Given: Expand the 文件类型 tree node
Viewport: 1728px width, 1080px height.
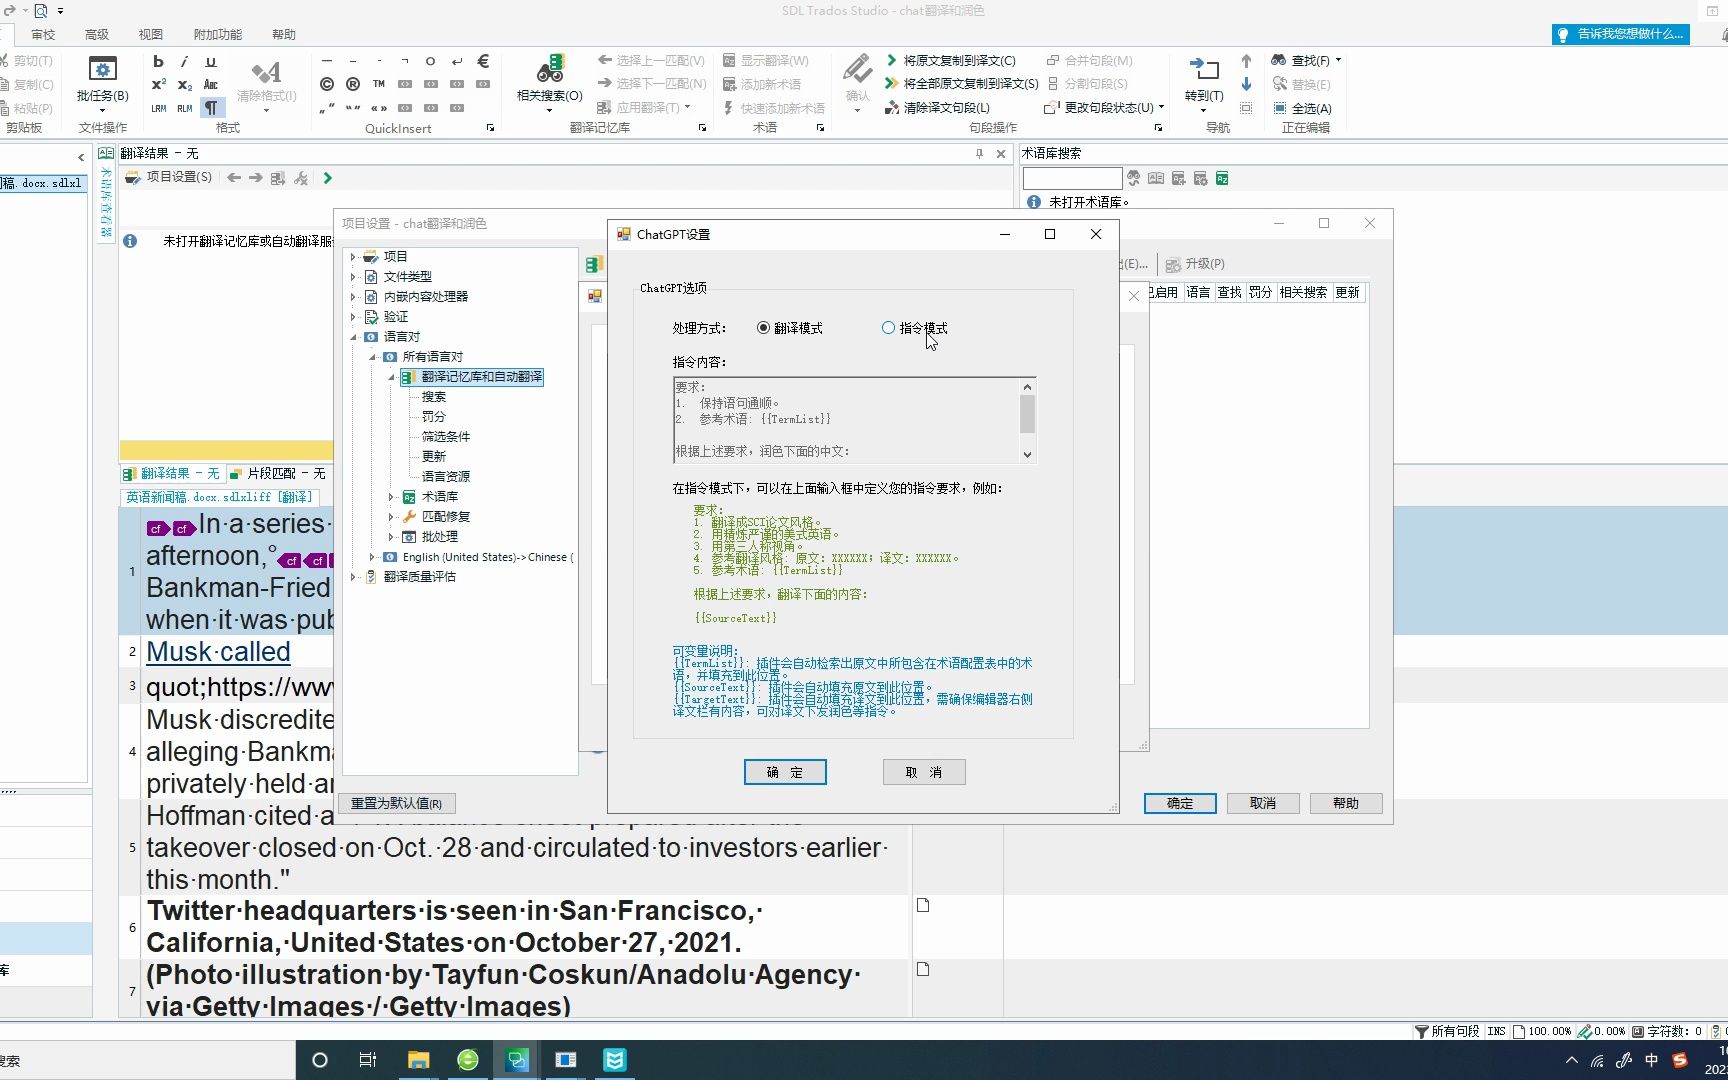Looking at the screenshot, I should pos(353,277).
